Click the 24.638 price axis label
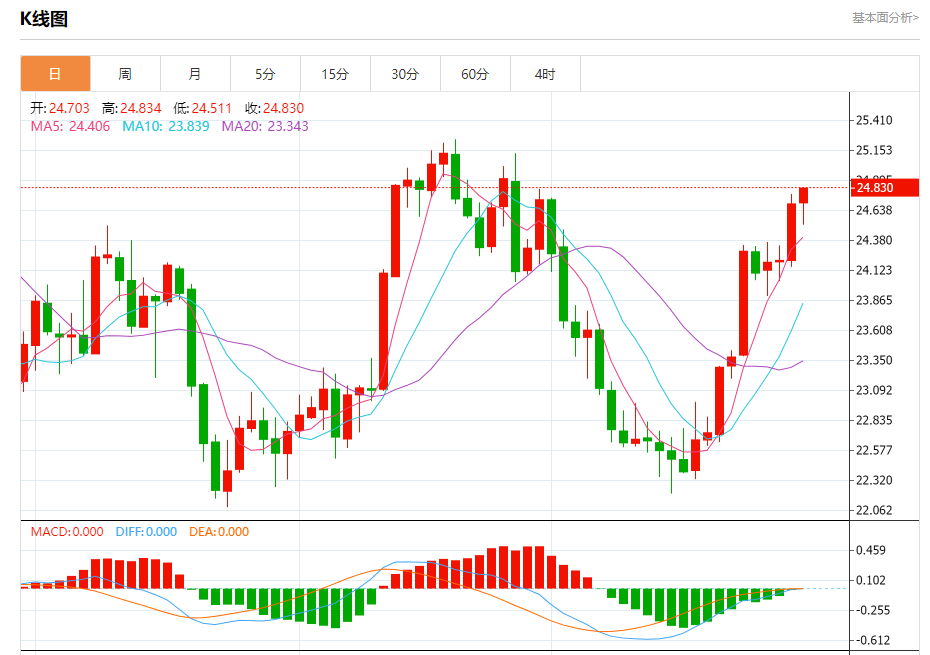Viewport: 930px width, 655px height. 874,210
